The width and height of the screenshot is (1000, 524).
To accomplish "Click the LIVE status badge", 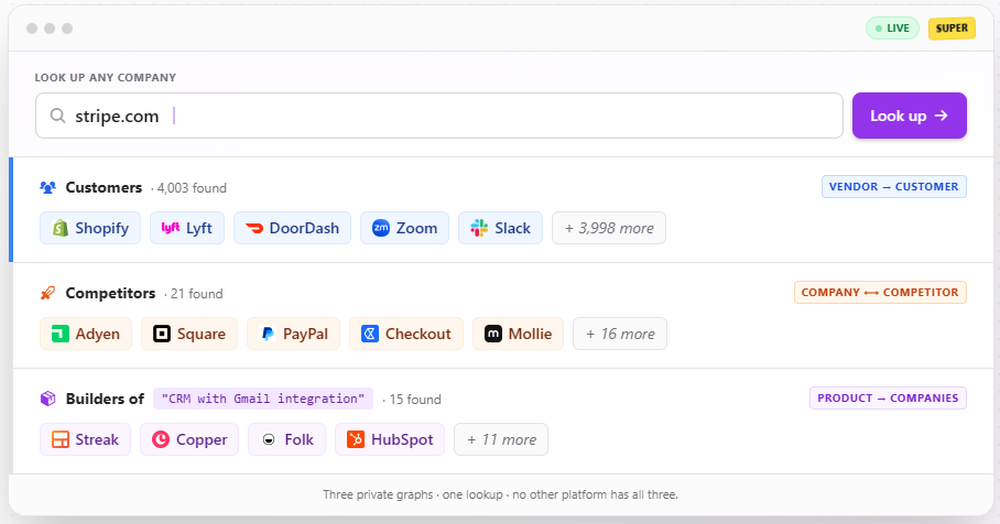I will coord(892,28).
